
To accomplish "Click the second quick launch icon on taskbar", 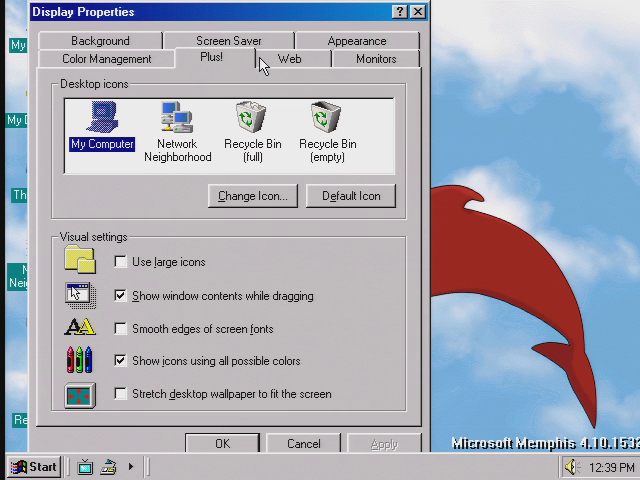I will pos(109,467).
